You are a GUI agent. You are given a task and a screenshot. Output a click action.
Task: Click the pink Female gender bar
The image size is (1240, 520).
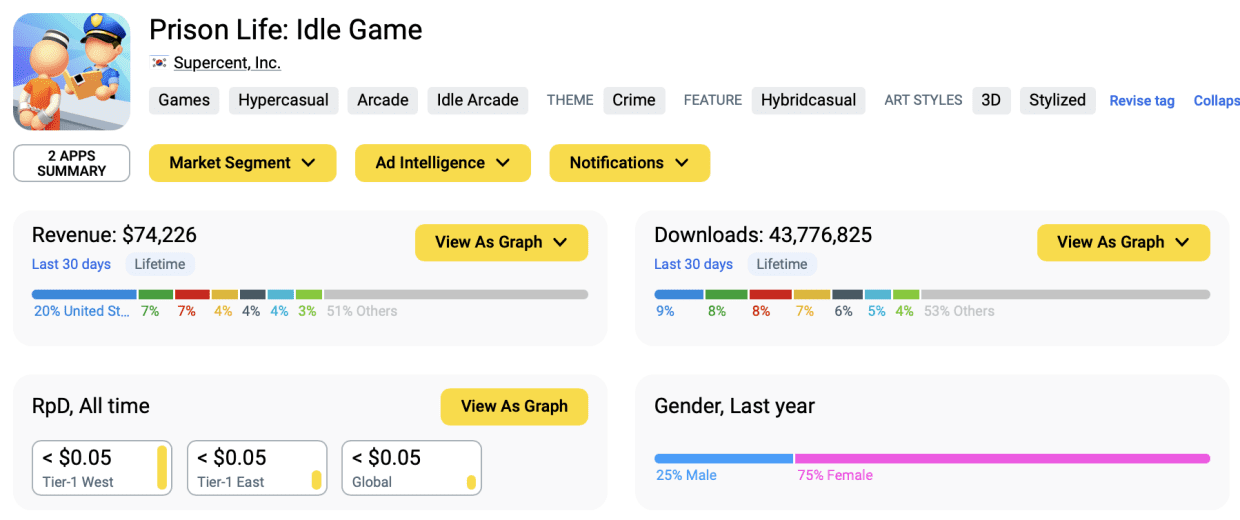[1002, 459]
